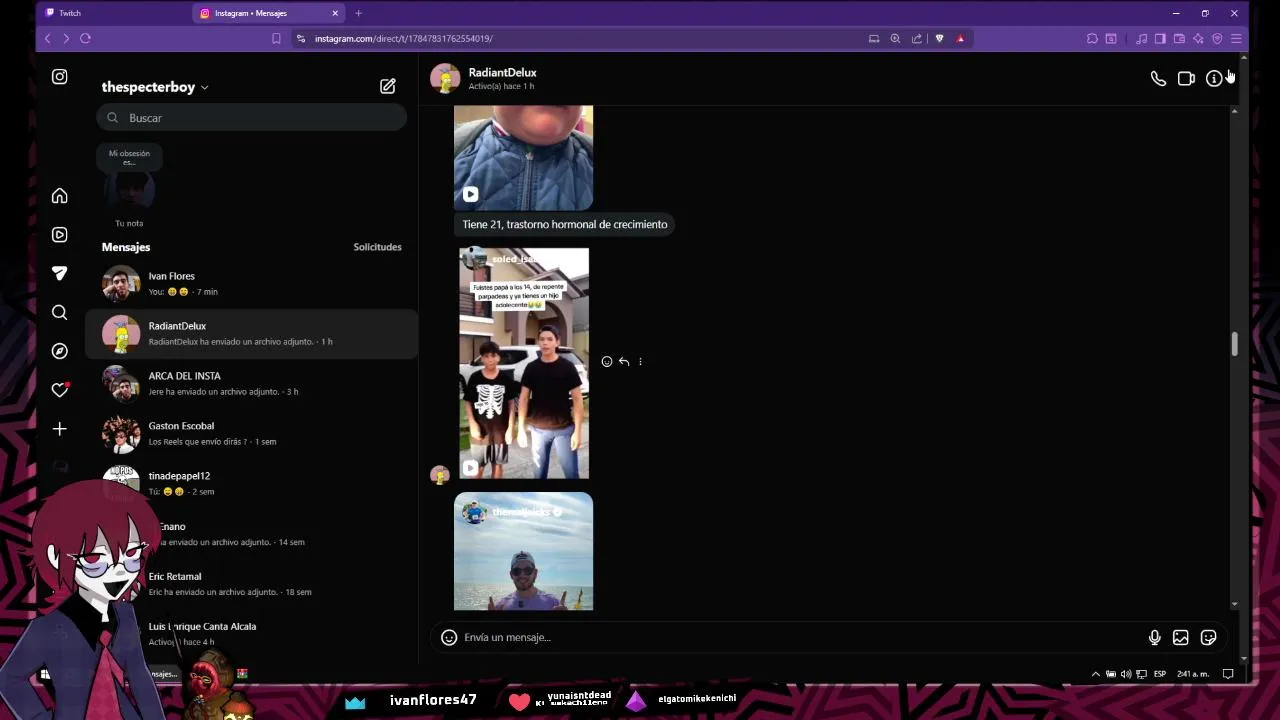Open the Leo AI sparkle icon
This screenshot has height=720, width=1280.
(1198, 39)
